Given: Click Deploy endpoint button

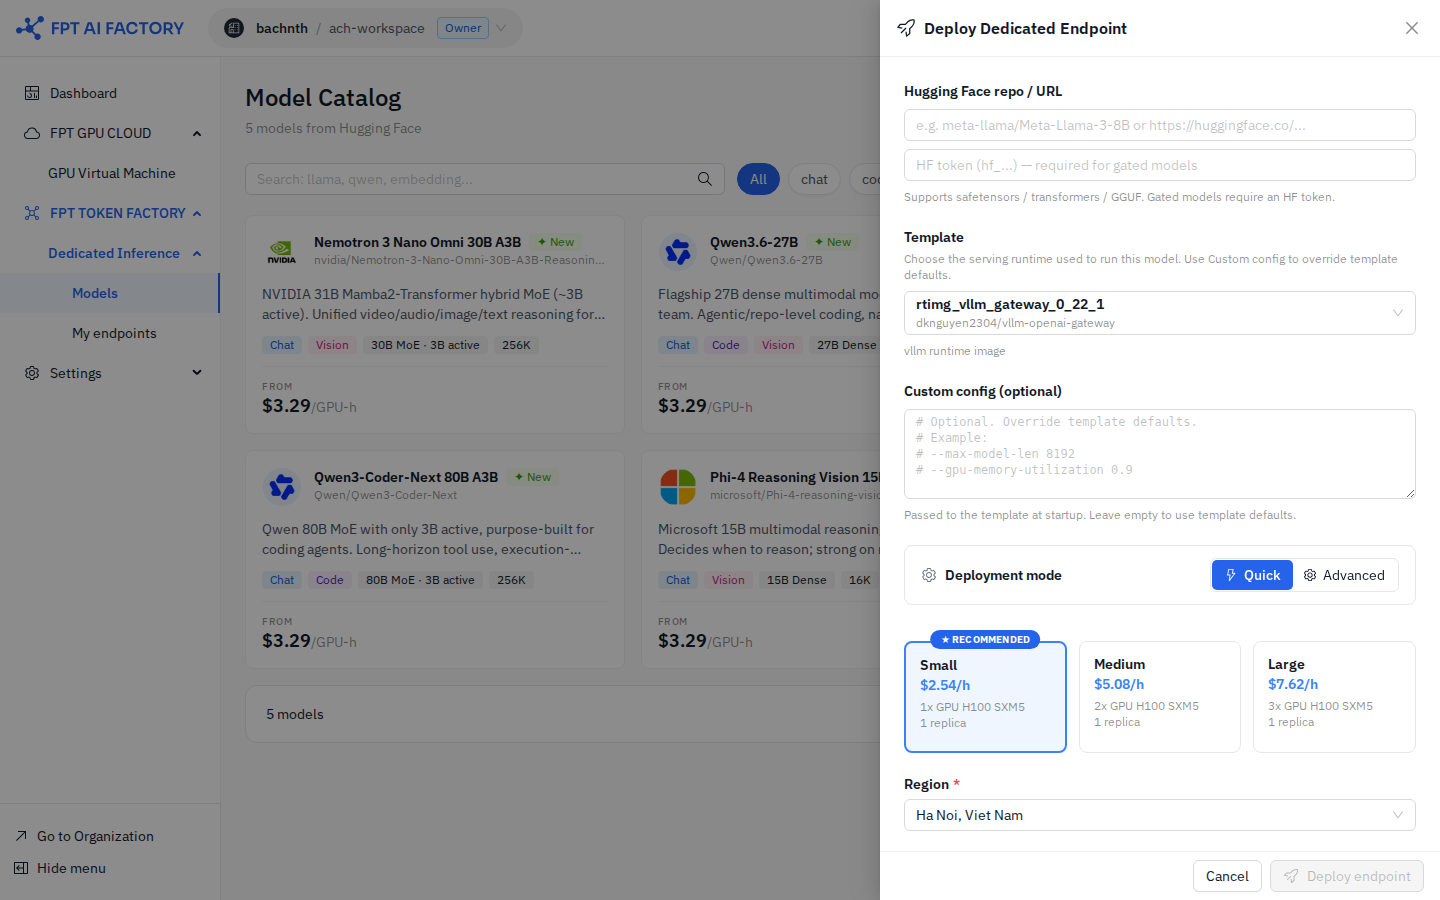Looking at the screenshot, I should [1347, 876].
